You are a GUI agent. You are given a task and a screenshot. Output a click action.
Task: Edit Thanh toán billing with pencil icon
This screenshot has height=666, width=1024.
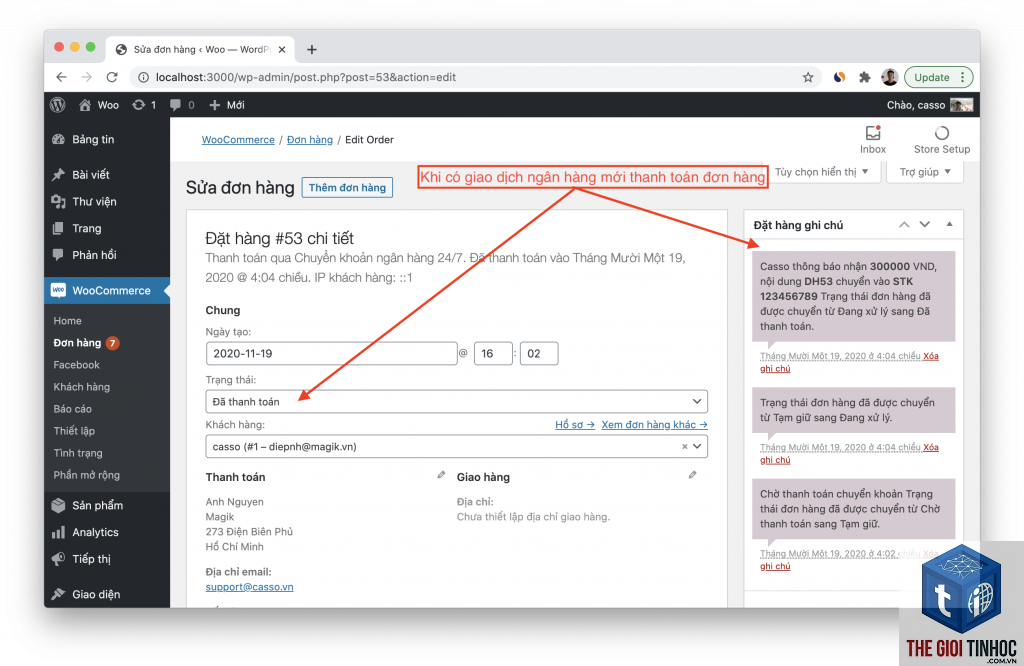(x=441, y=475)
